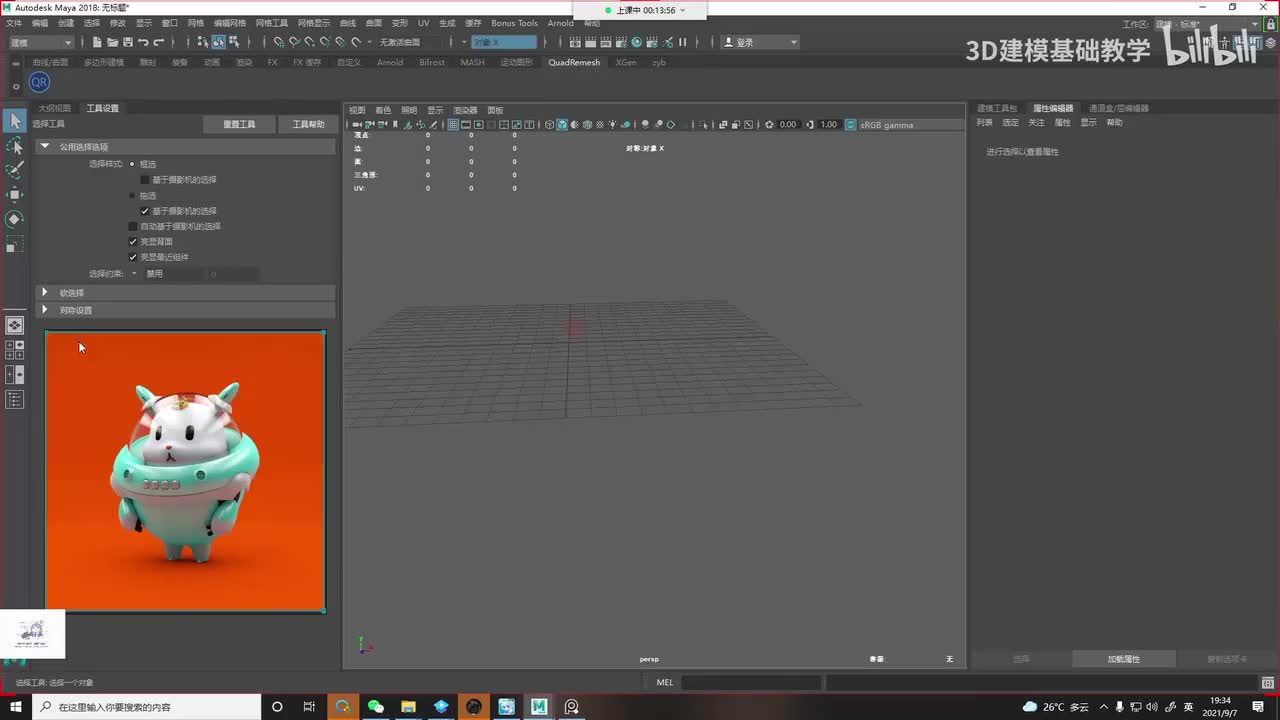
Task: Select by hierarchy mode icon
Action: 203,42
